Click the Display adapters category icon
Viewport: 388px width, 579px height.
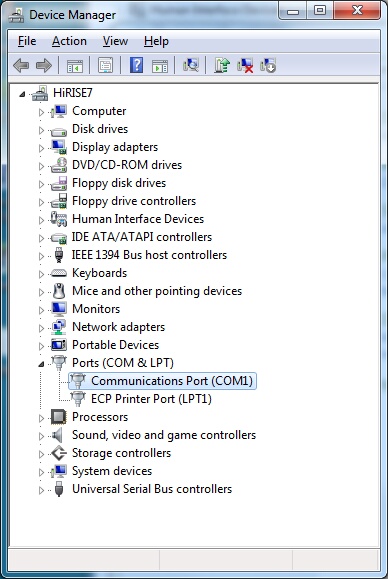(x=59, y=147)
